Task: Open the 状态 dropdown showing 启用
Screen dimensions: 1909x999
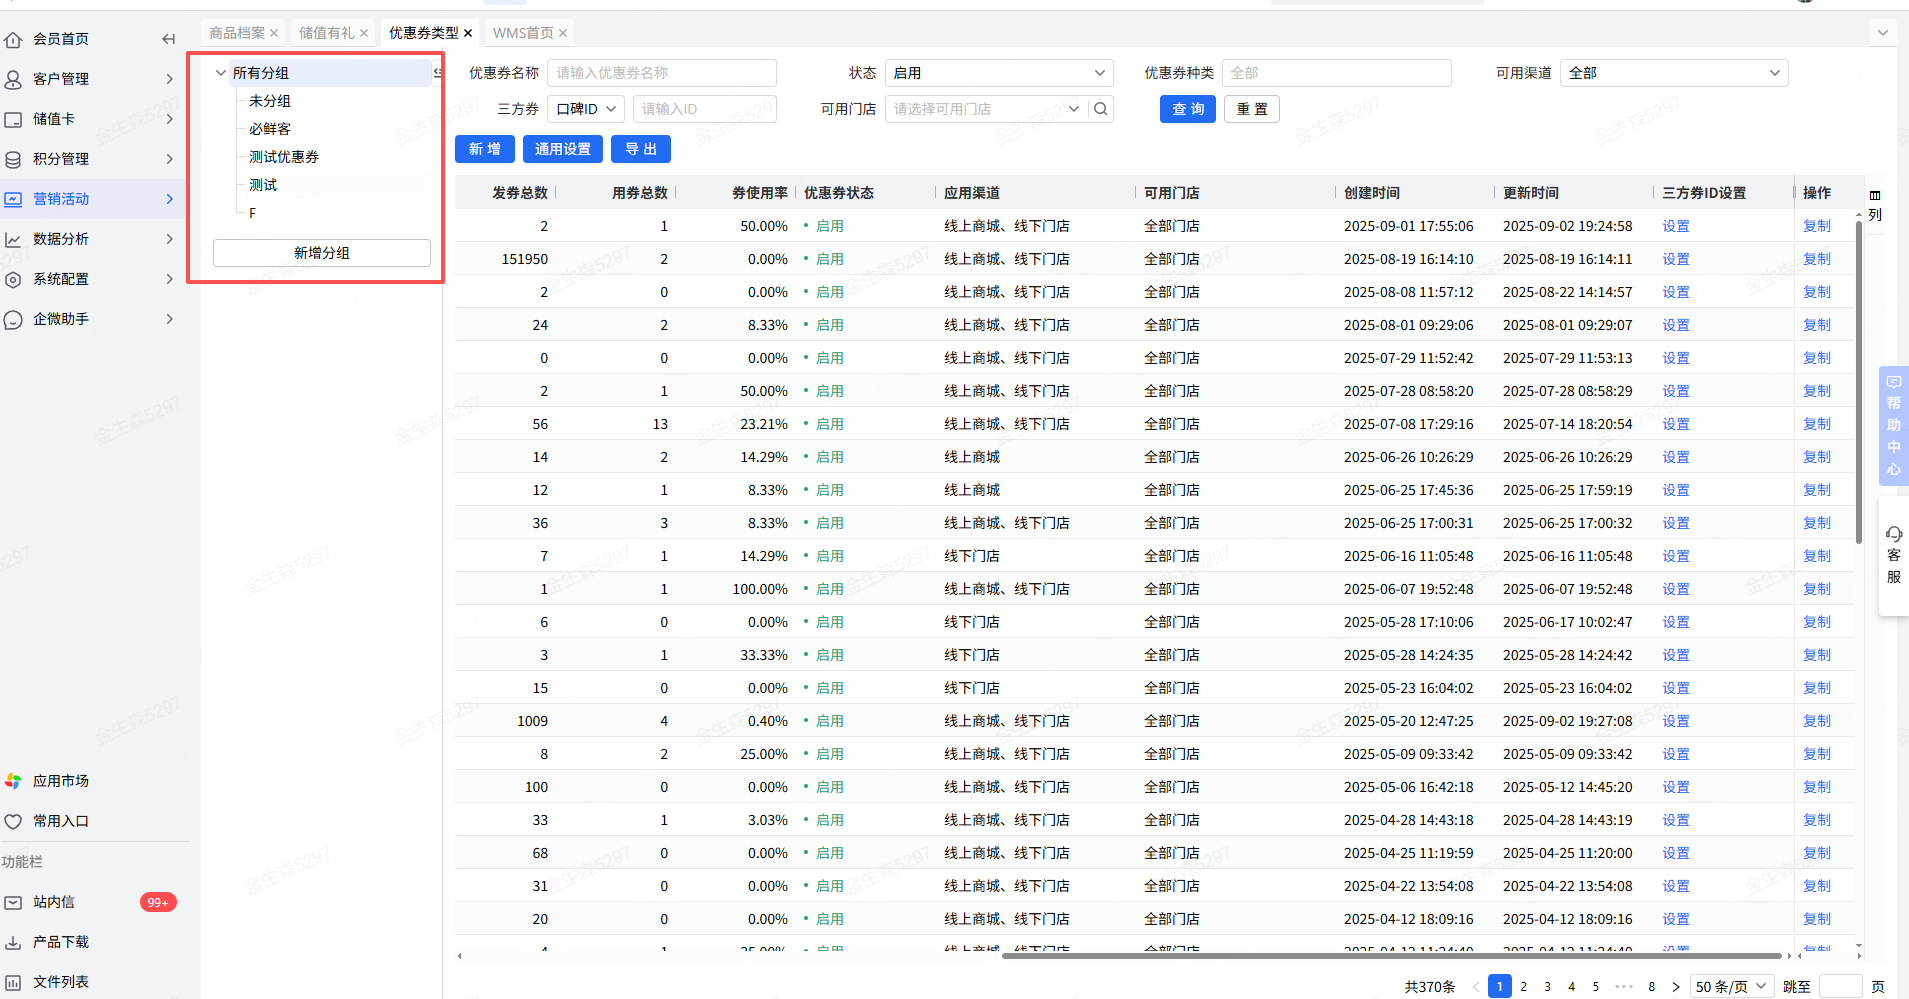Action: [x=999, y=73]
